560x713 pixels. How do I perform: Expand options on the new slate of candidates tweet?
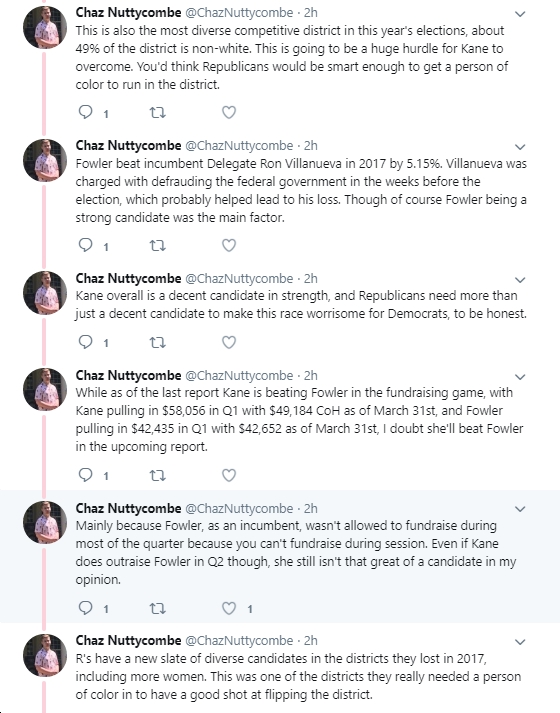(520, 642)
